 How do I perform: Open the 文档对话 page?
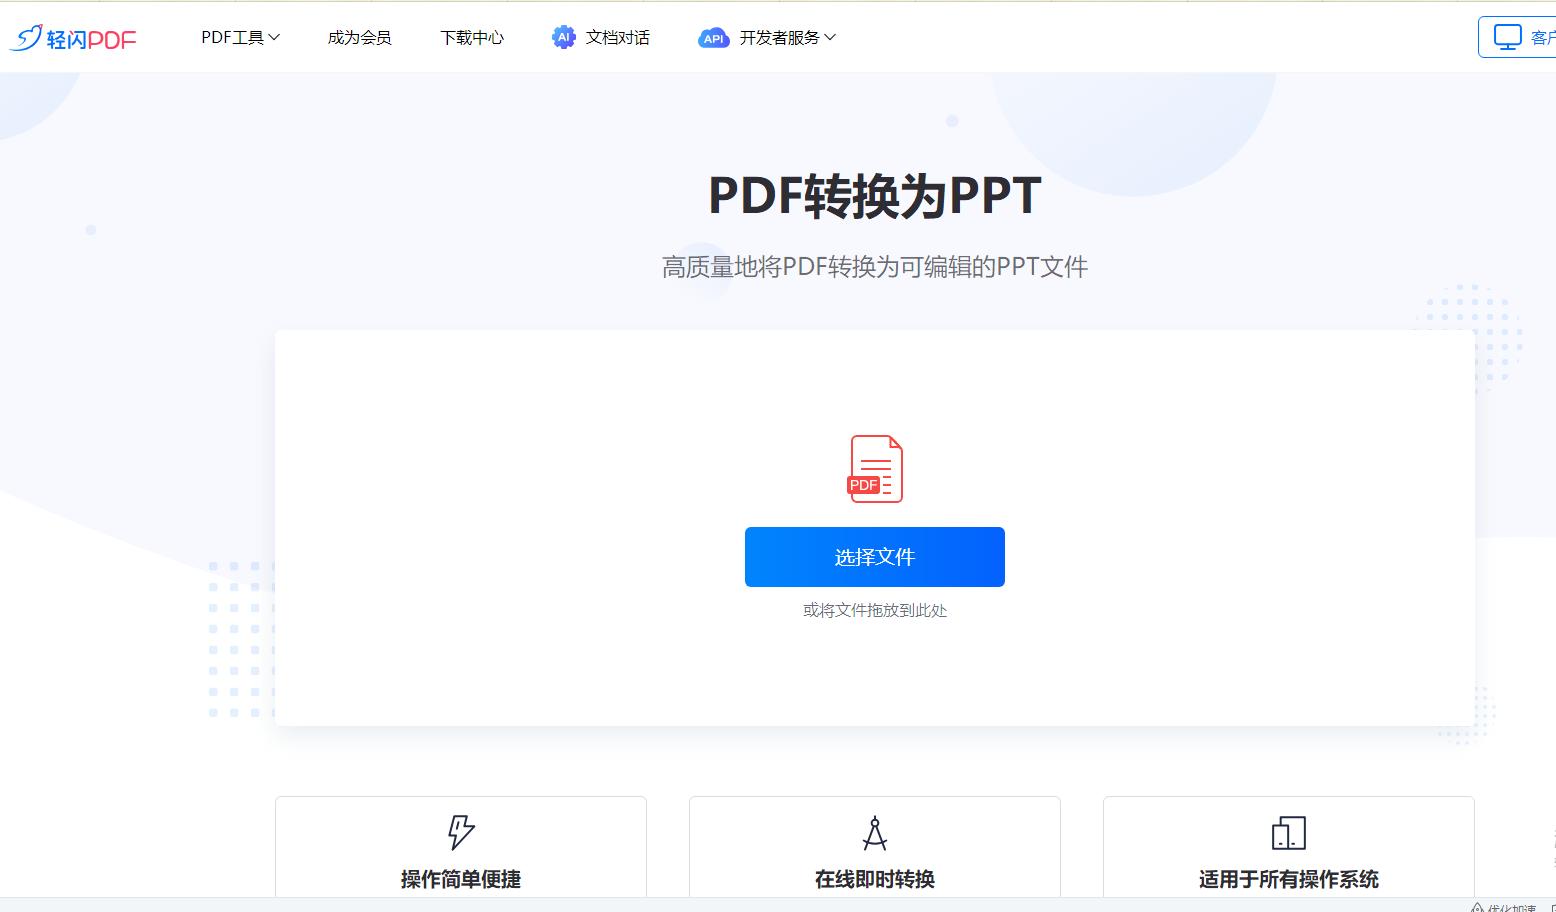[x=620, y=37]
